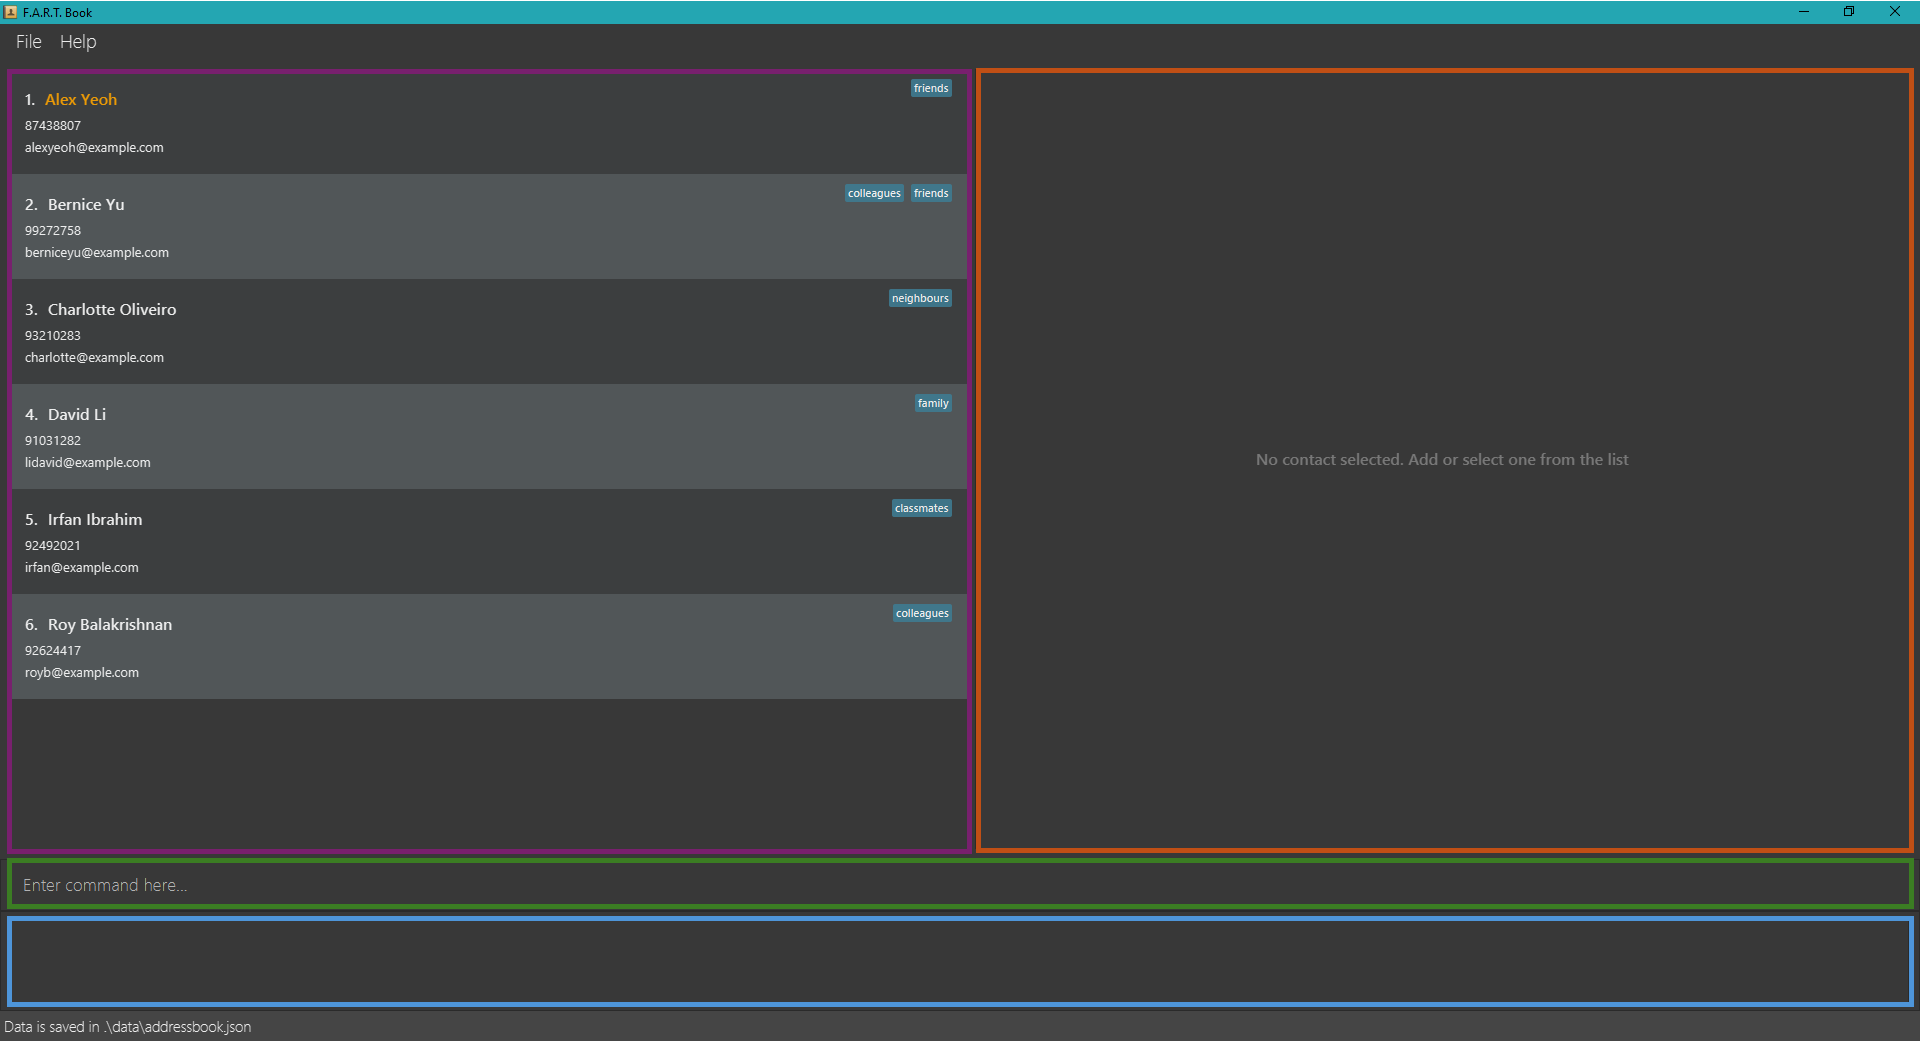Click email irfan@example.com
The height and width of the screenshot is (1041, 1920).
pos(82,568)
